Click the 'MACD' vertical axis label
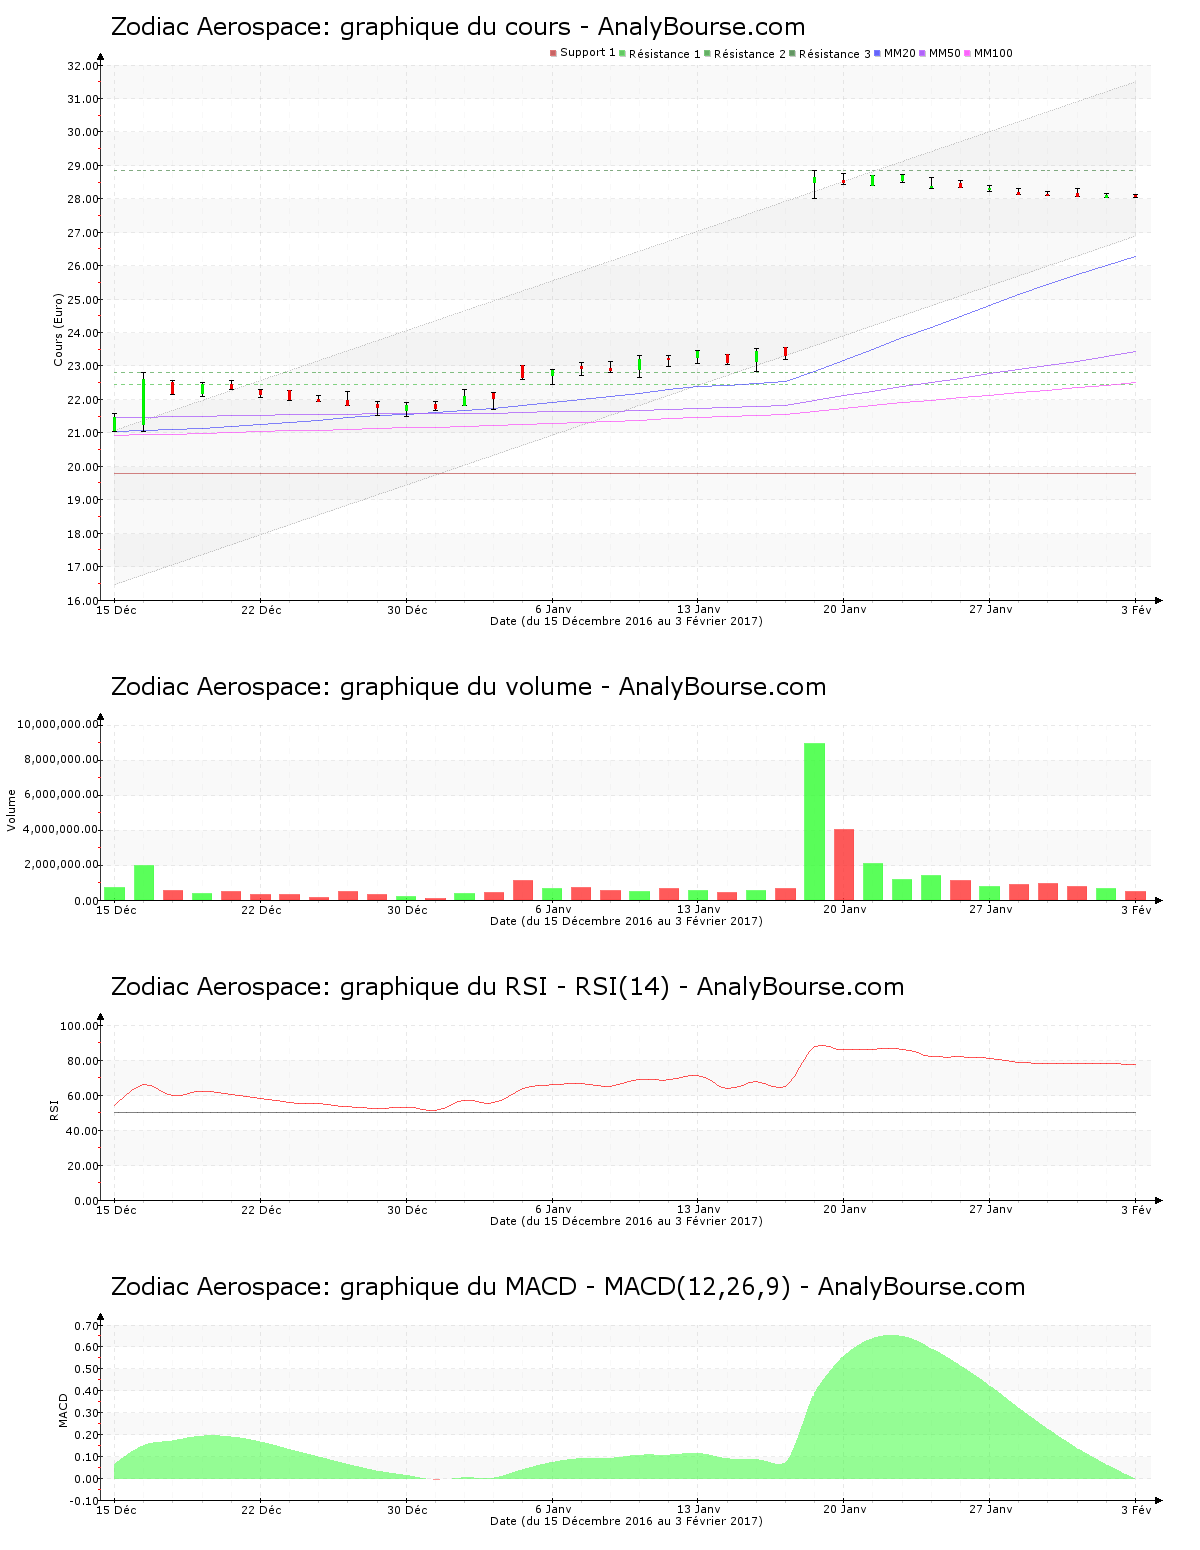 pyautogui.click(x=63, y=1410)
